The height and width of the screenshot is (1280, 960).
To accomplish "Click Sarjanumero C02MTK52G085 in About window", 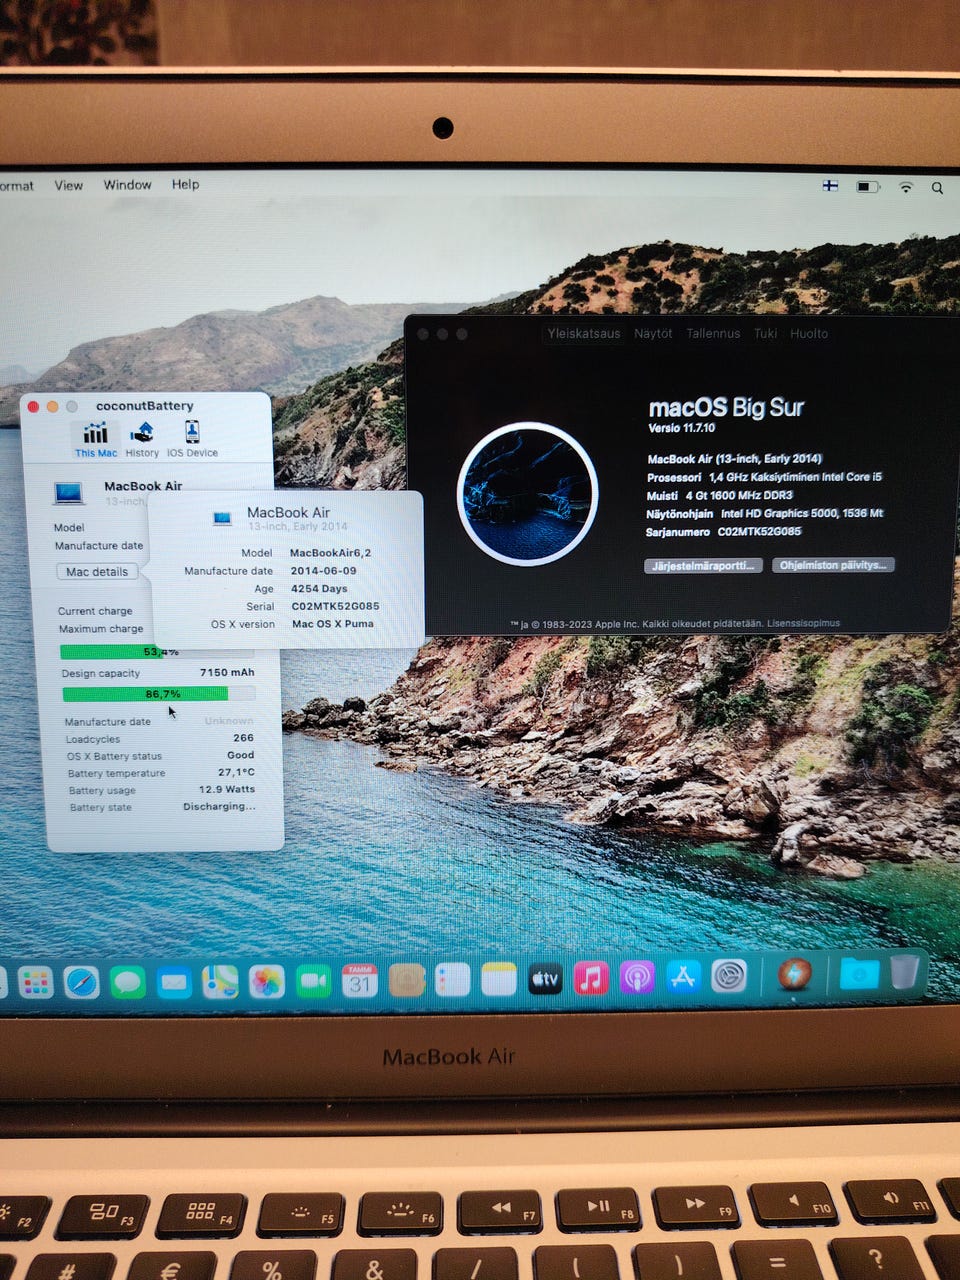I will tap(723, 532).
